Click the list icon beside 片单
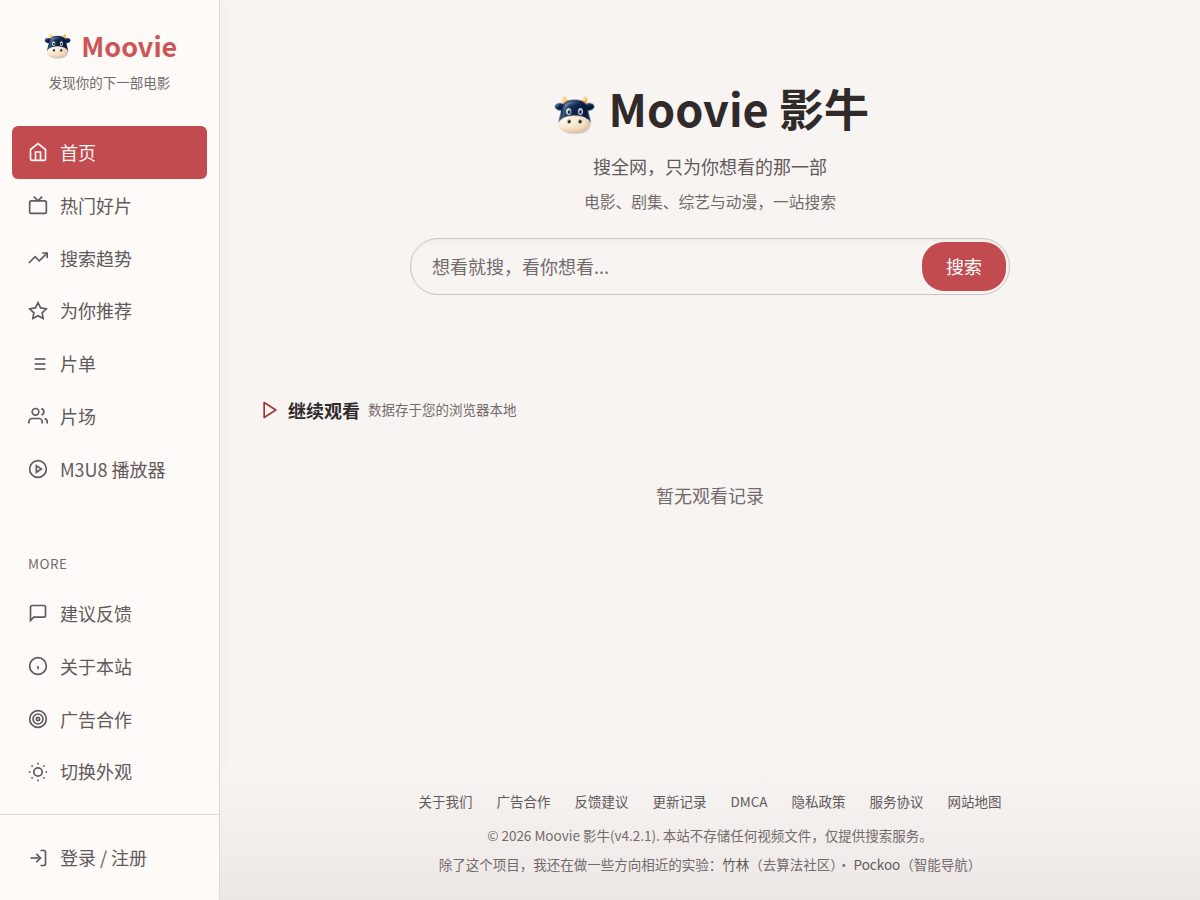Screen dimensions: 1200x900 (38, 364)
